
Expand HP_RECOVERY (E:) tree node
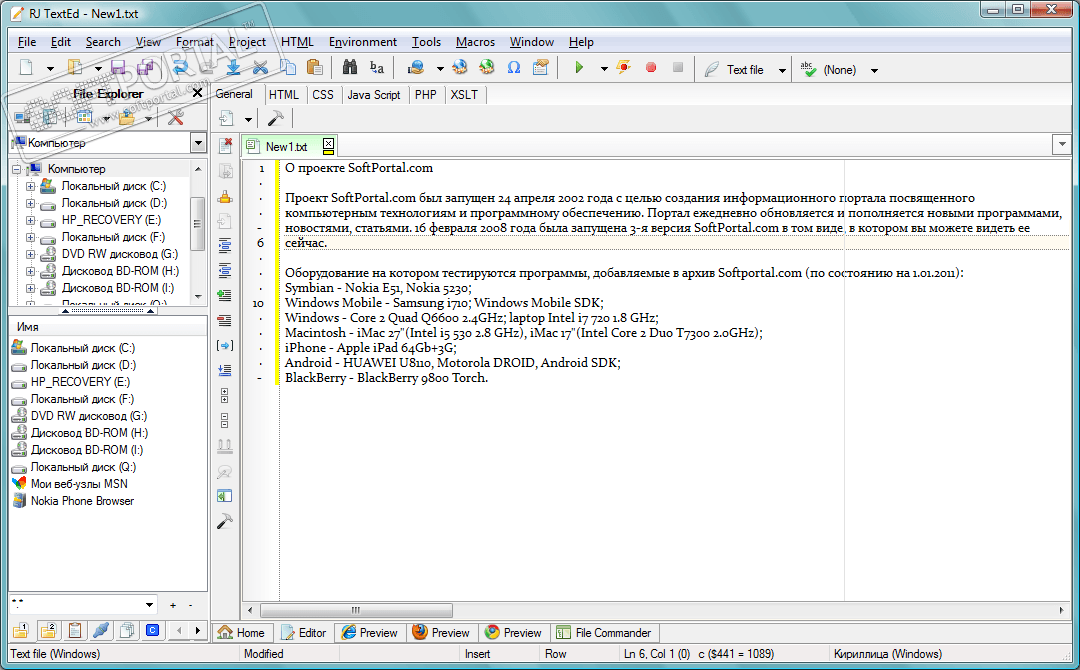[x=30, y=220]
